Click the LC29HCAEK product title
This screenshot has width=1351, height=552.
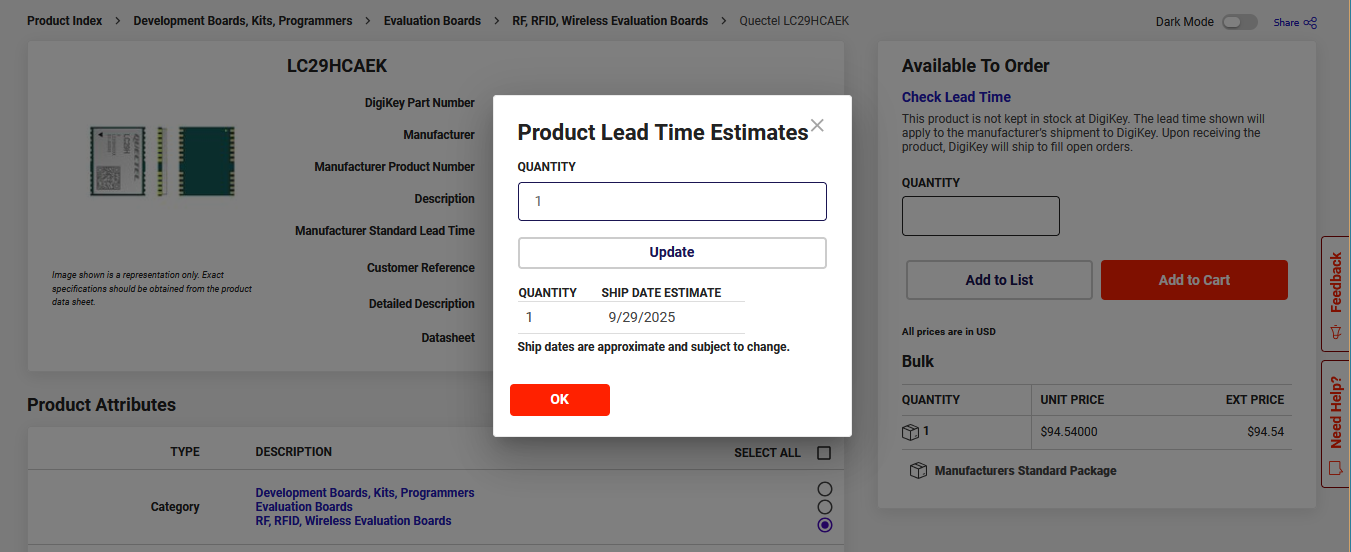337,66
